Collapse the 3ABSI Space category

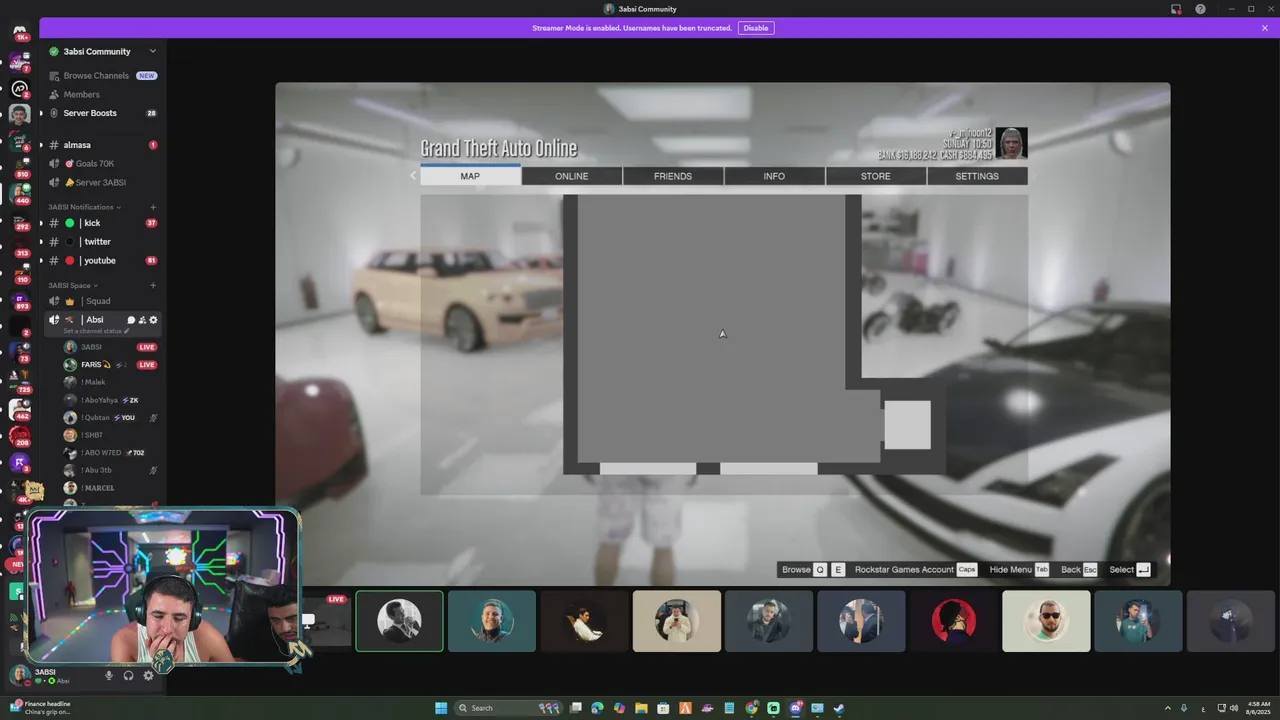72,285
